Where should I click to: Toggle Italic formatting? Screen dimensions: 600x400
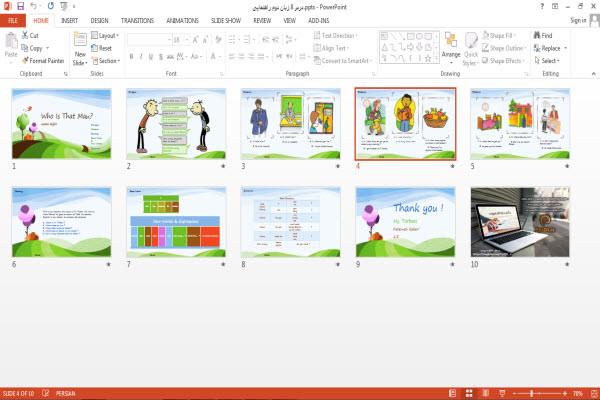click(x=141, y=57)
